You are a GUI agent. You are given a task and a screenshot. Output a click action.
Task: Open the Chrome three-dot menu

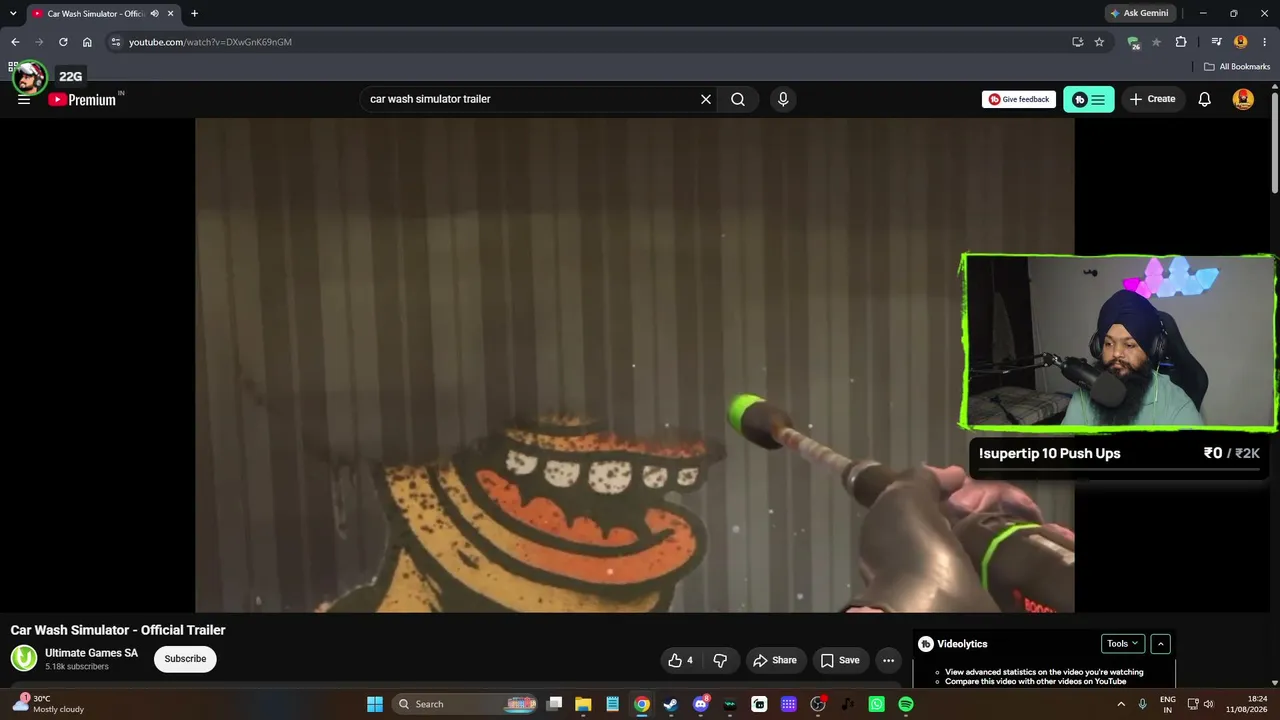click(1264, 42)
